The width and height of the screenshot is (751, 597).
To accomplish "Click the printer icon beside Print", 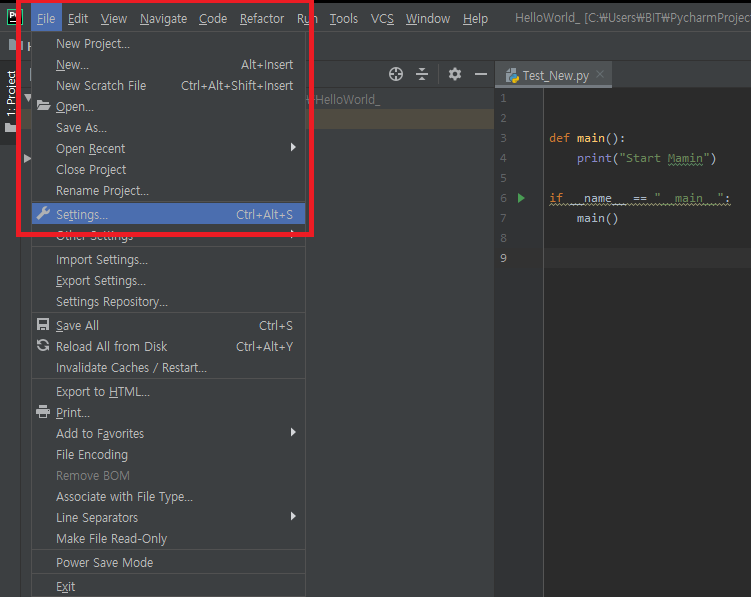I will pyautogui.click(x=43, y=412).
